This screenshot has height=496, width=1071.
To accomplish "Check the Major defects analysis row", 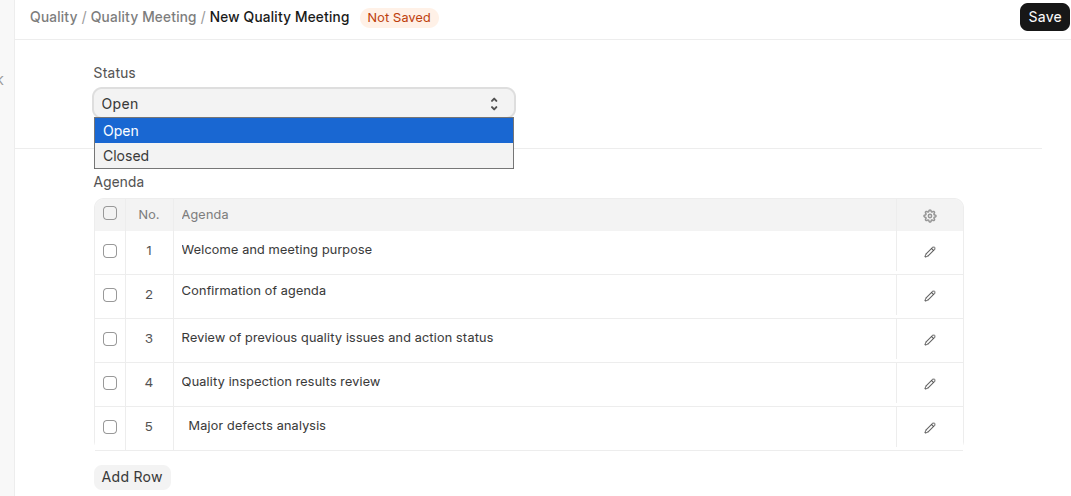I will (110, 427).
